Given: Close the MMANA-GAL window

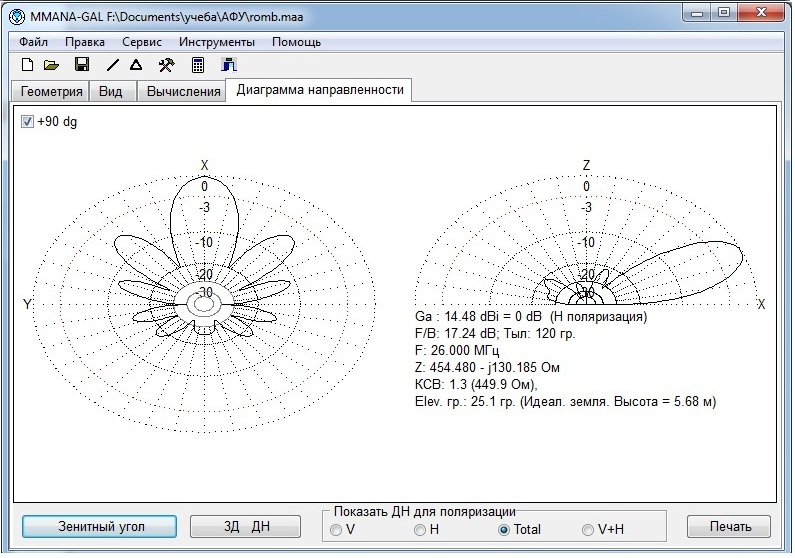Looking at the screenshot, I should (x=761, y=13).
